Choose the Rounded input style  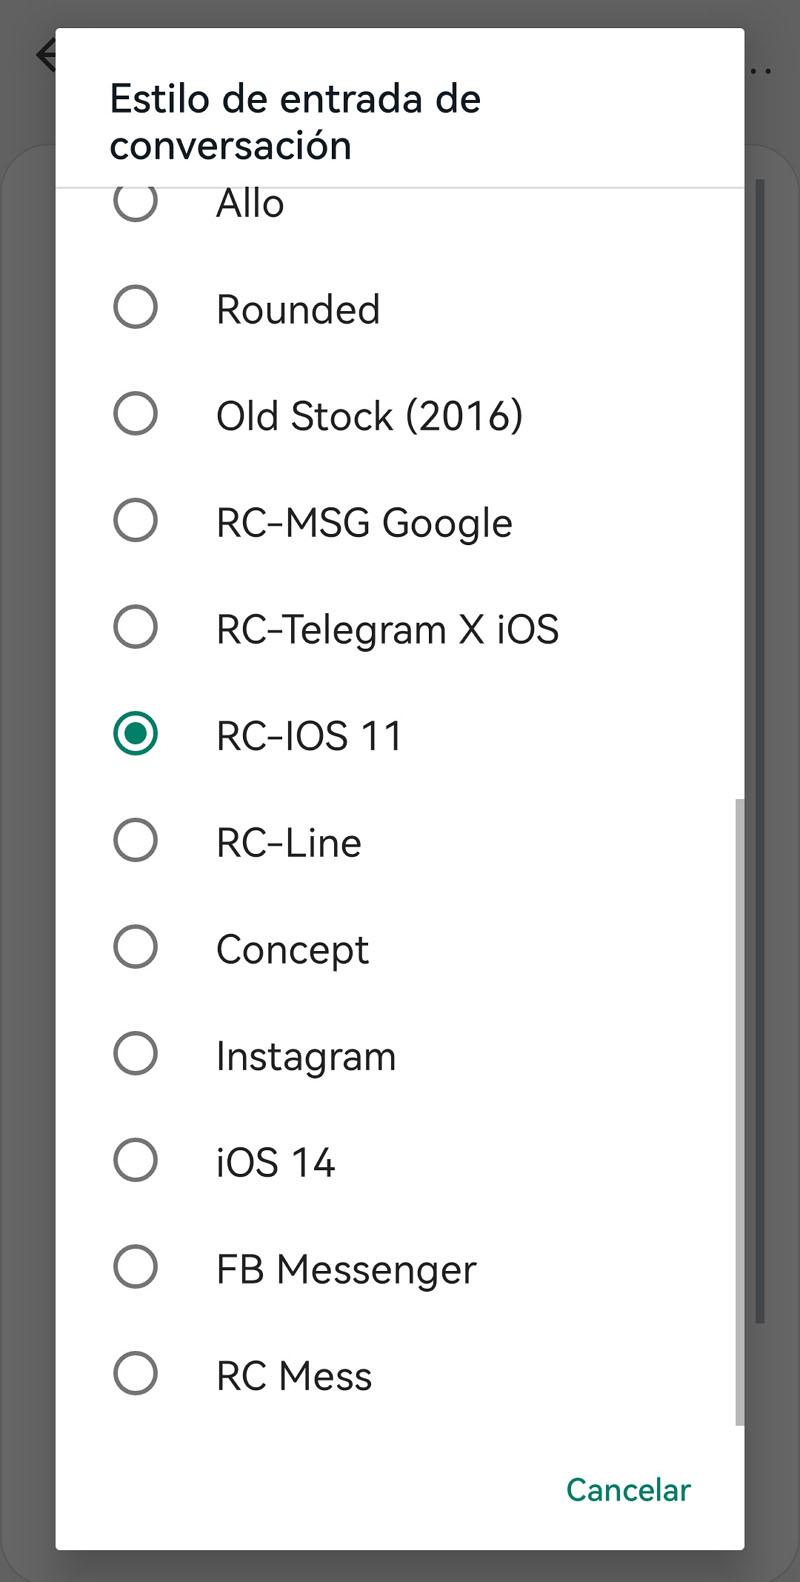(135, 308)
